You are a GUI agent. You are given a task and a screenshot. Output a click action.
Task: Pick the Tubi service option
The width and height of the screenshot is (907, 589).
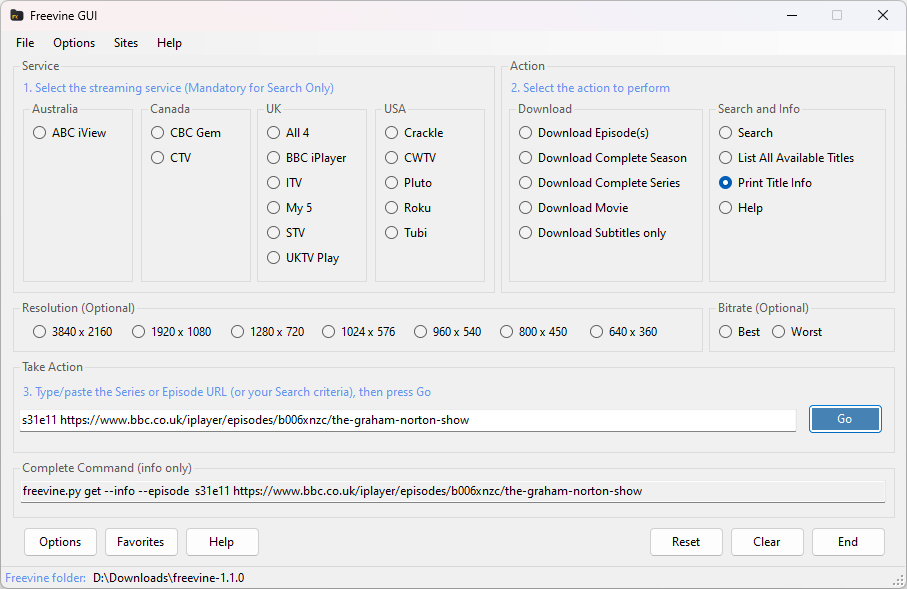(x=392, y=233)
